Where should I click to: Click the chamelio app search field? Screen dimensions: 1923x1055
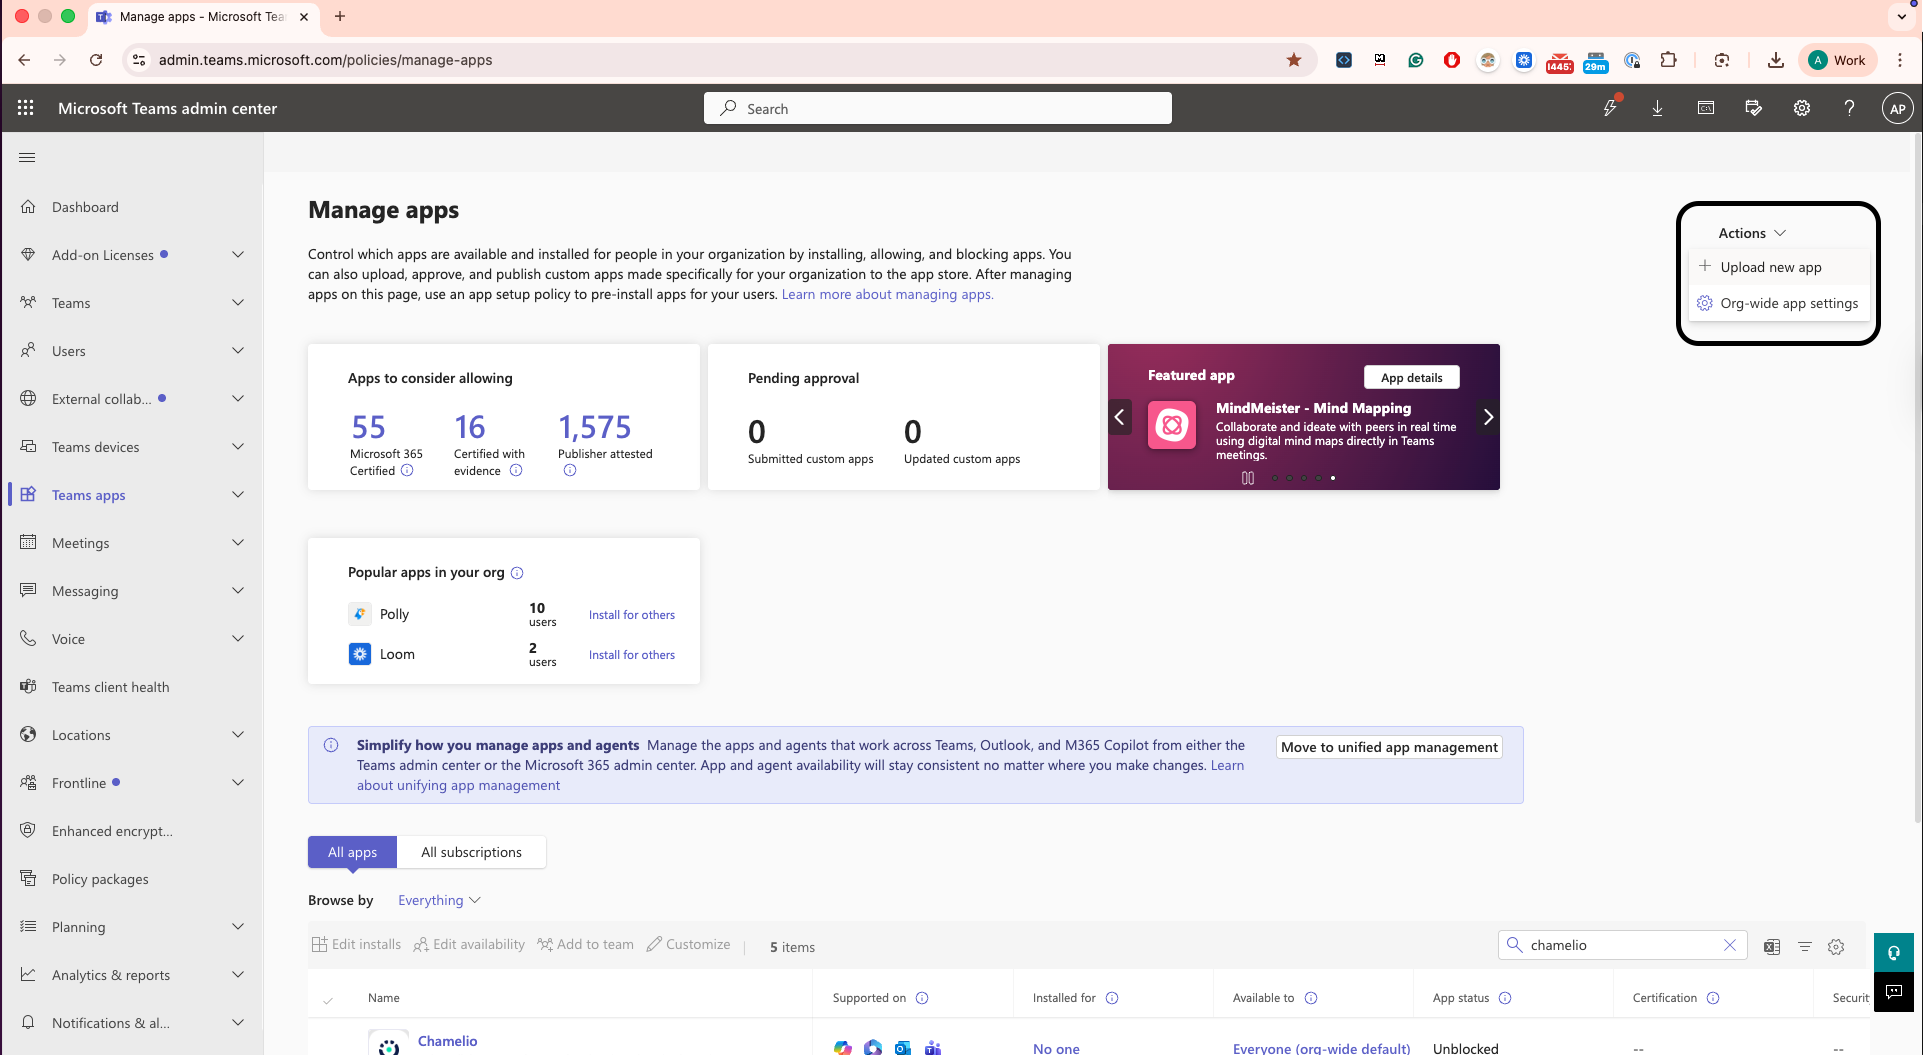(1622, 945)
